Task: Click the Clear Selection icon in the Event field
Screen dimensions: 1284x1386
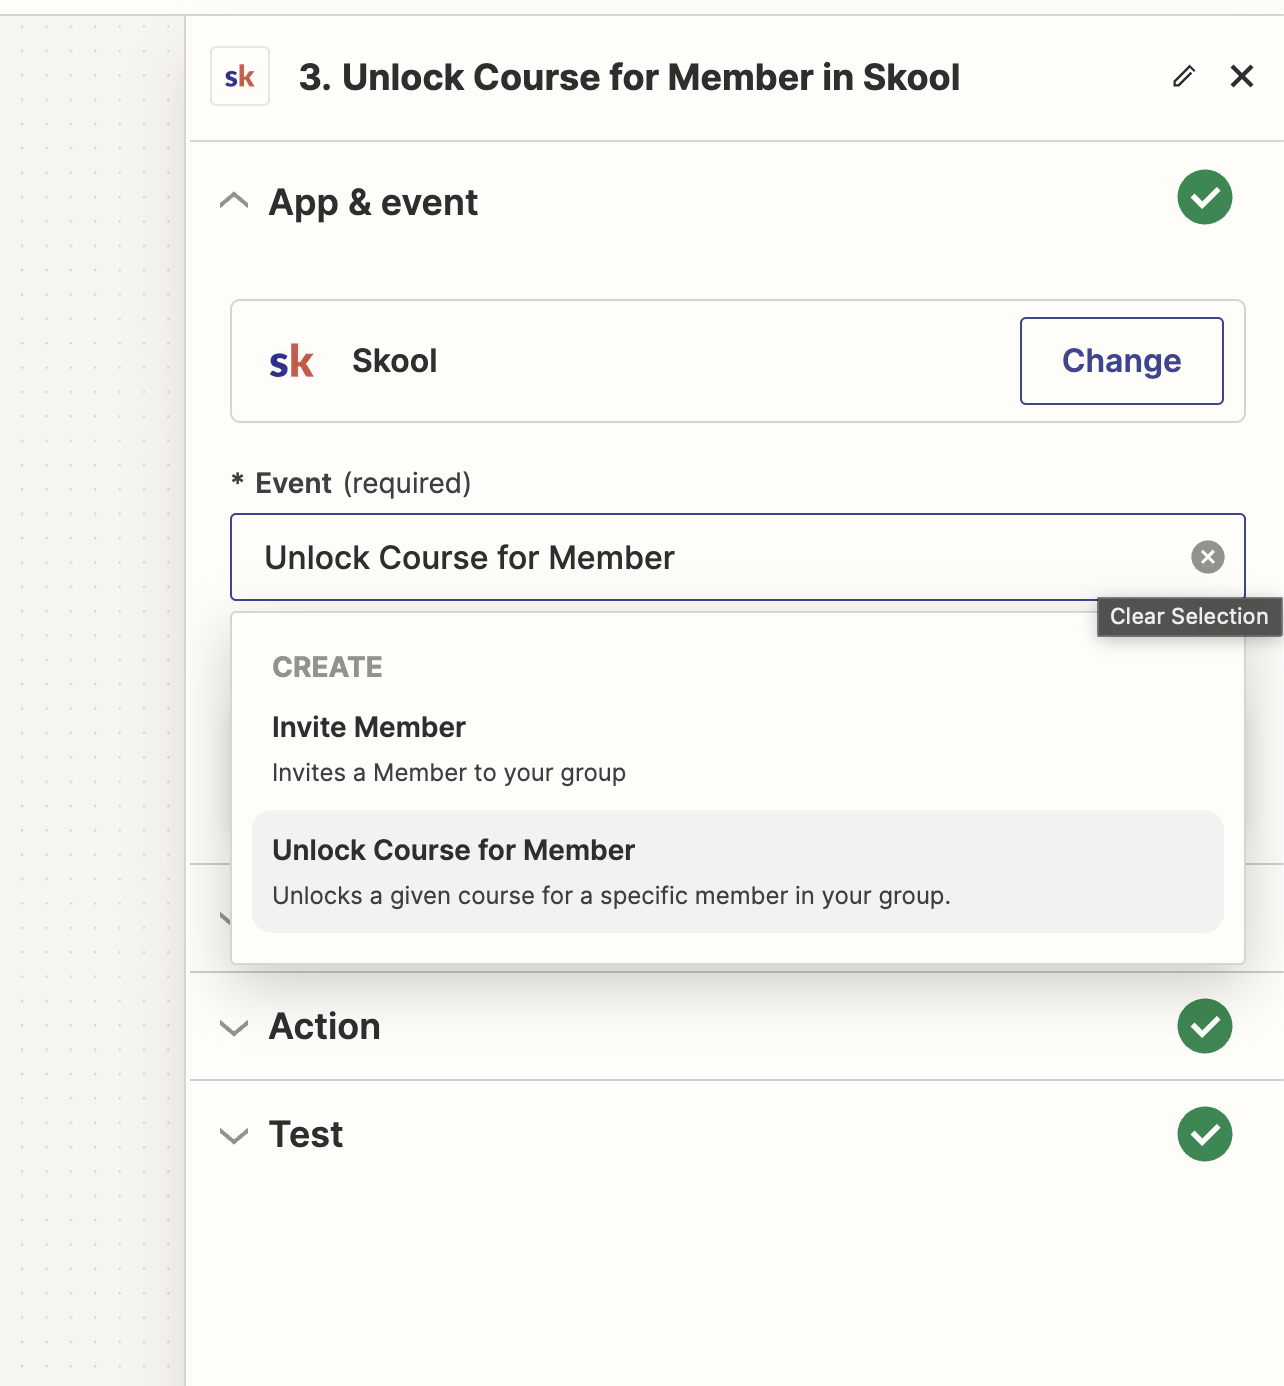Action: pos(1207,557)
